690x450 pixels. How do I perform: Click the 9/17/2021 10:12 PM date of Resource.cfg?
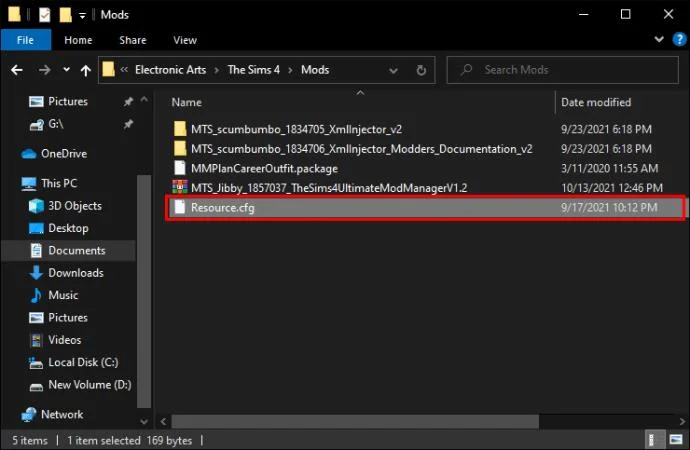click(x=609, y=208)
